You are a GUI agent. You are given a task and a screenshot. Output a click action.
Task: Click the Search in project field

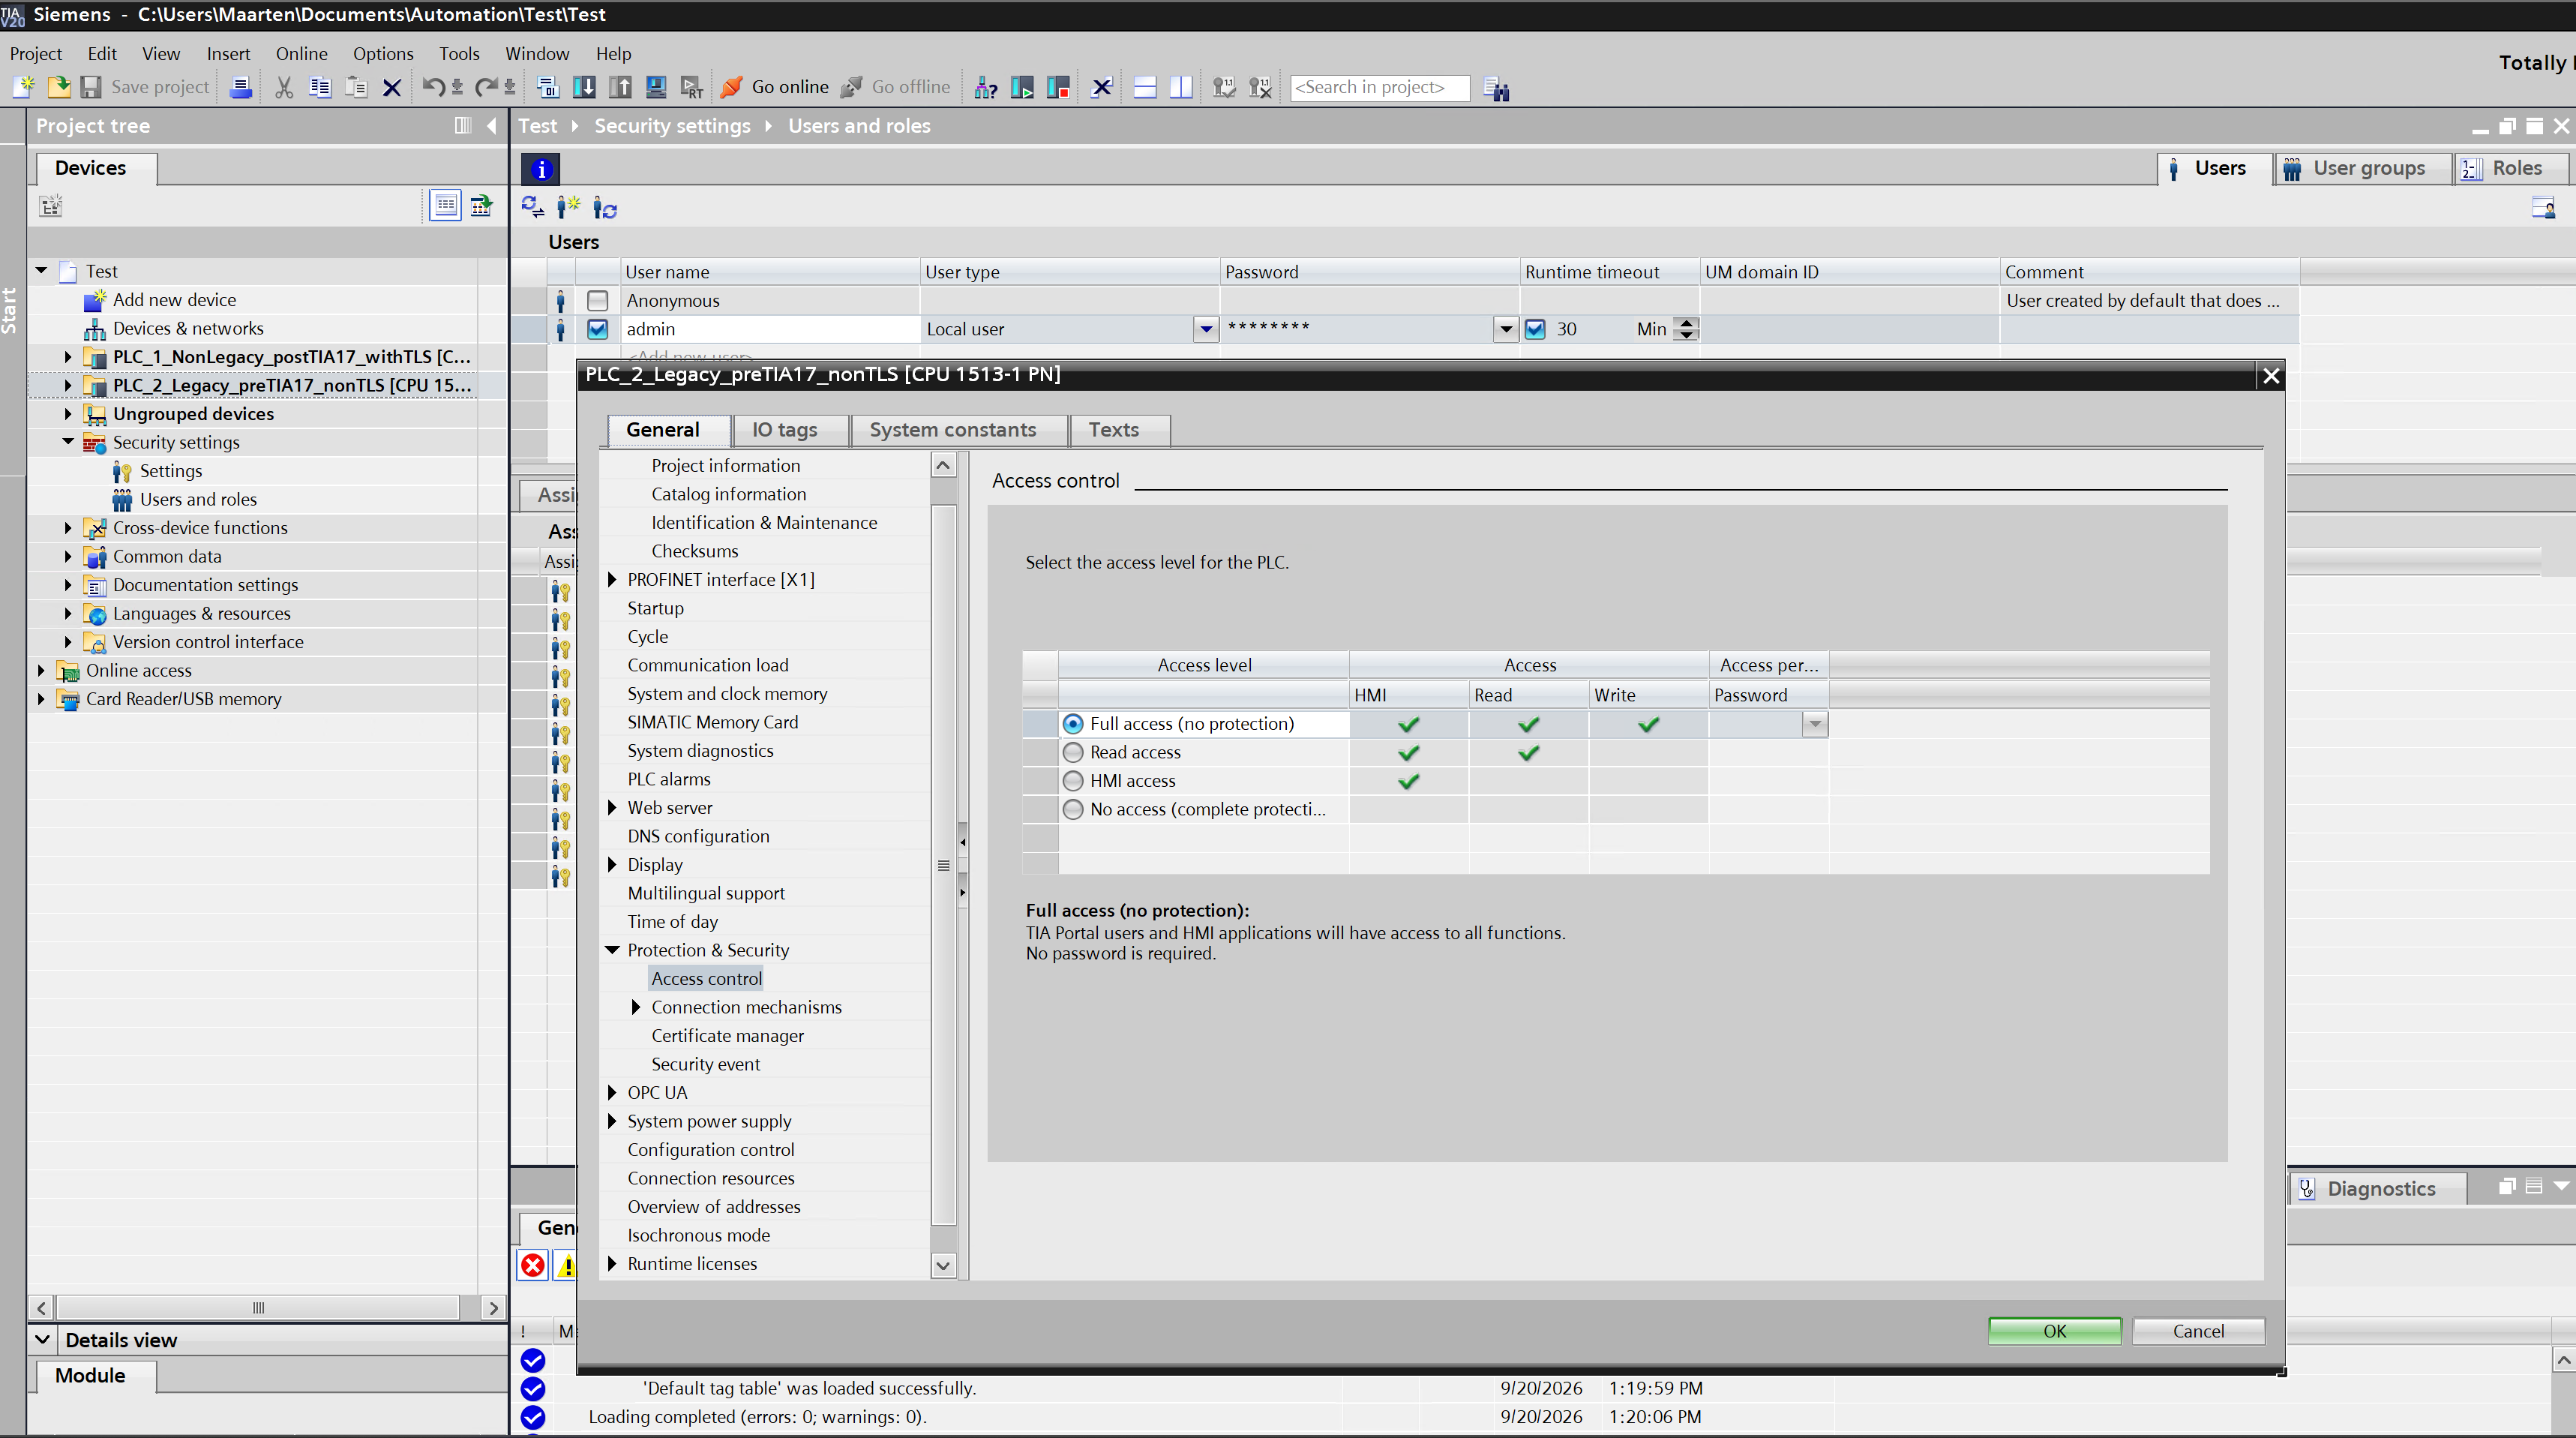pyautogui.click(x=1379, y=88)
